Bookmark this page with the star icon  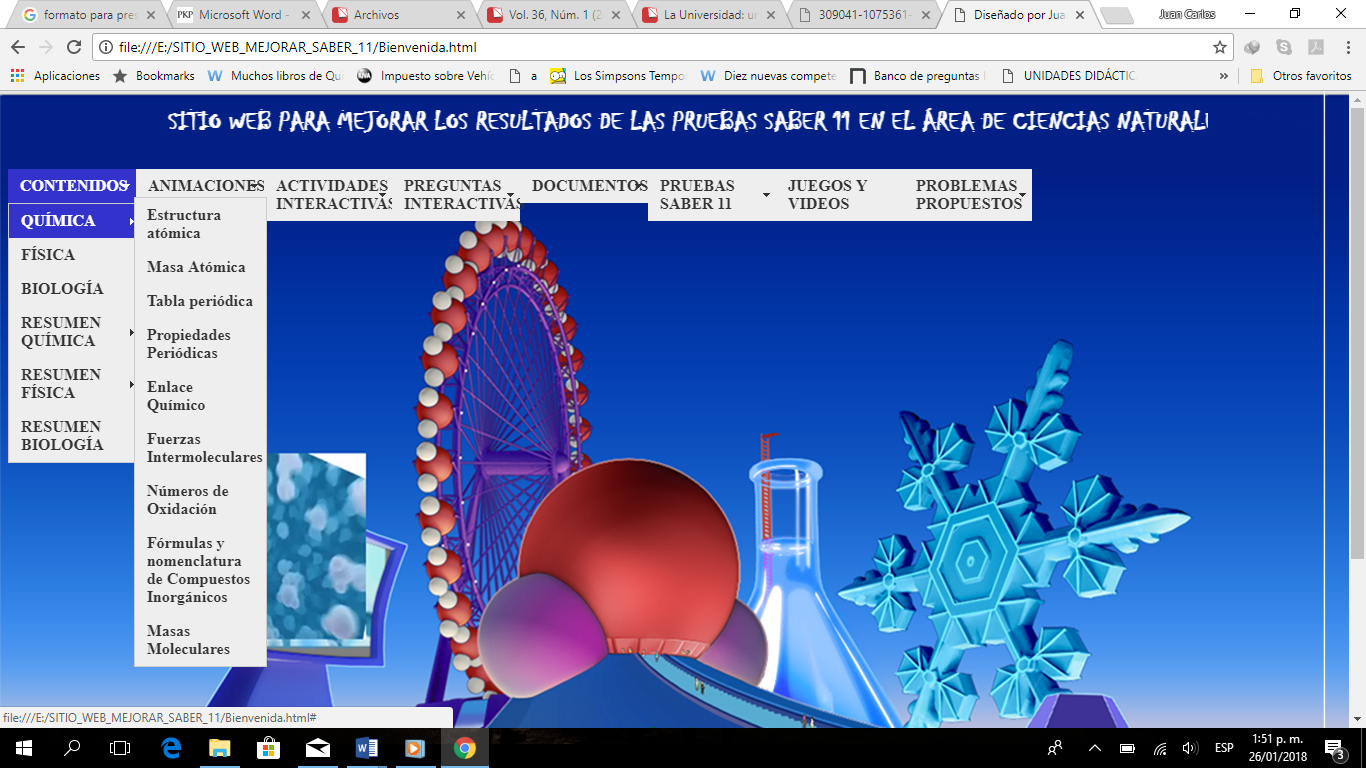(x=1220, y=47)
